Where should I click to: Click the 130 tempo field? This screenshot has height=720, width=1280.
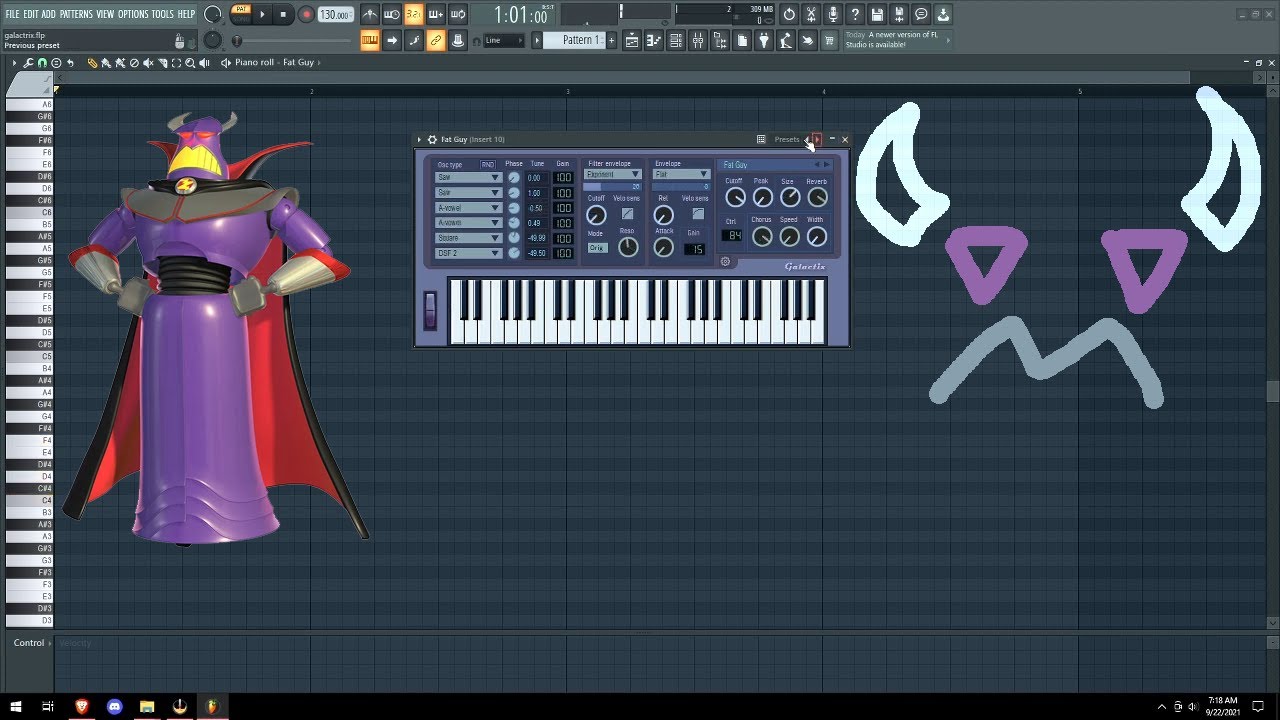(x=335, y=15)
